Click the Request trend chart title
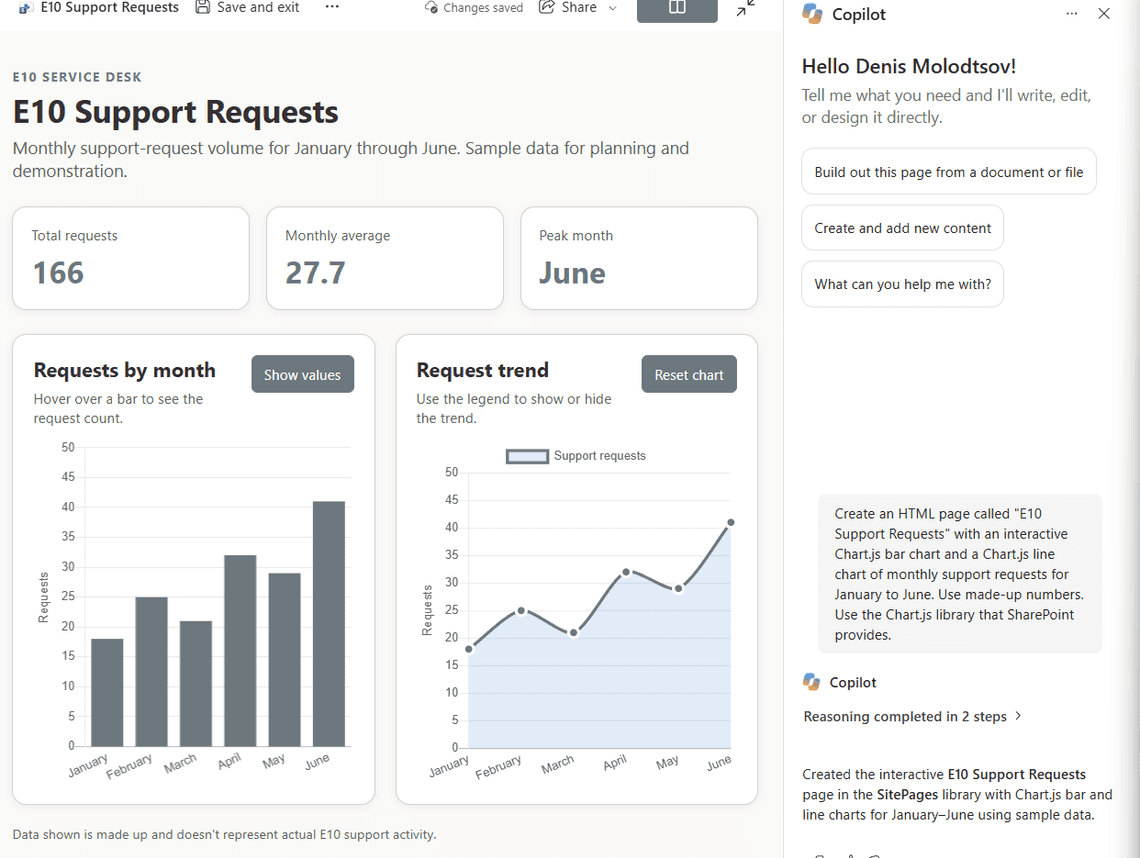 tap(483, 370)
